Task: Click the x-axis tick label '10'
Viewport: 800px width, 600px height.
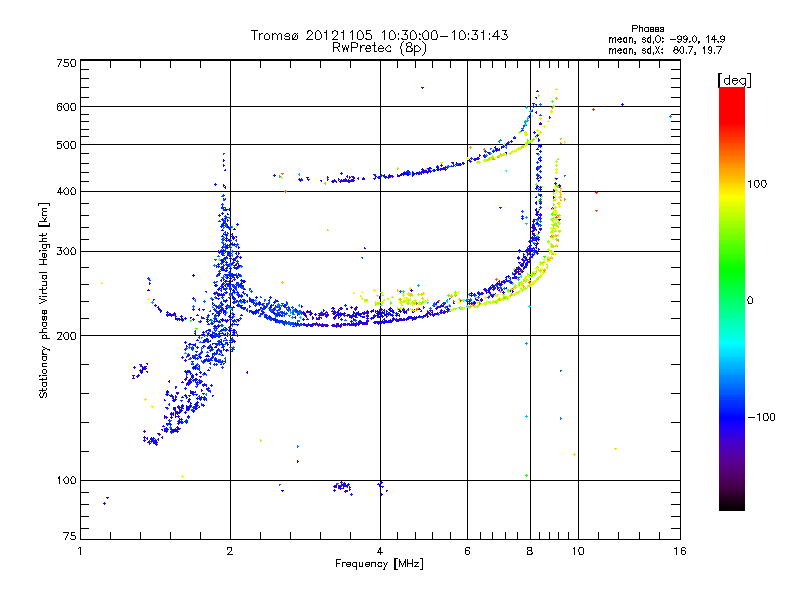Action: coord(578,551)
